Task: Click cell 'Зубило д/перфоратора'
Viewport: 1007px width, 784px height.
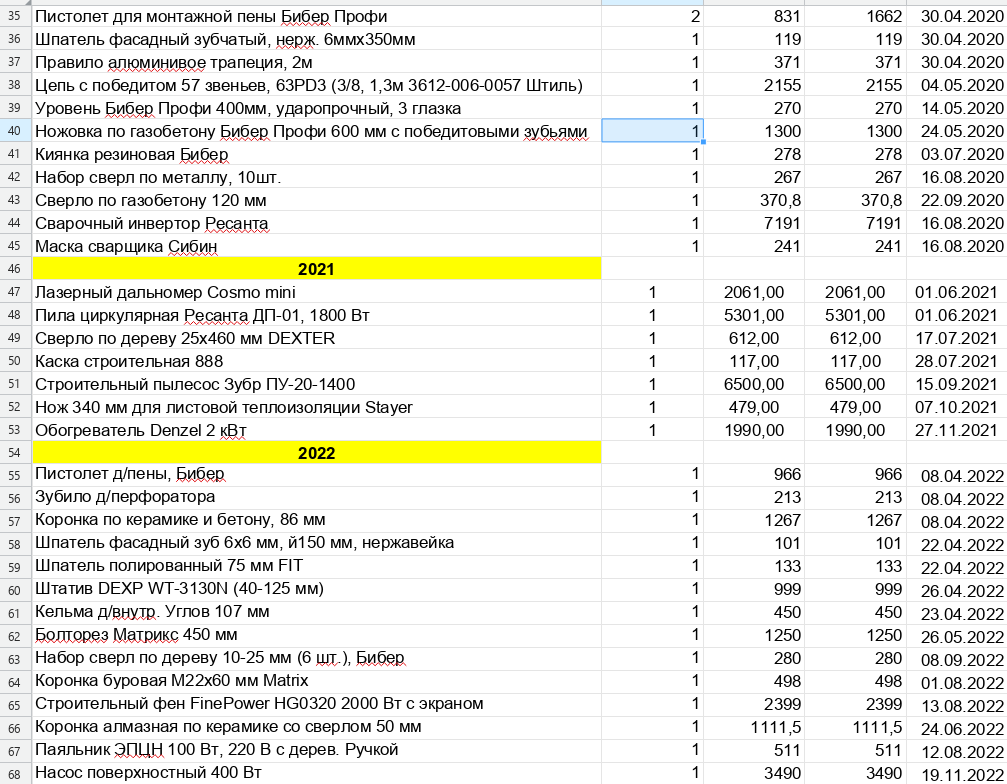Action: coord(317,497)
